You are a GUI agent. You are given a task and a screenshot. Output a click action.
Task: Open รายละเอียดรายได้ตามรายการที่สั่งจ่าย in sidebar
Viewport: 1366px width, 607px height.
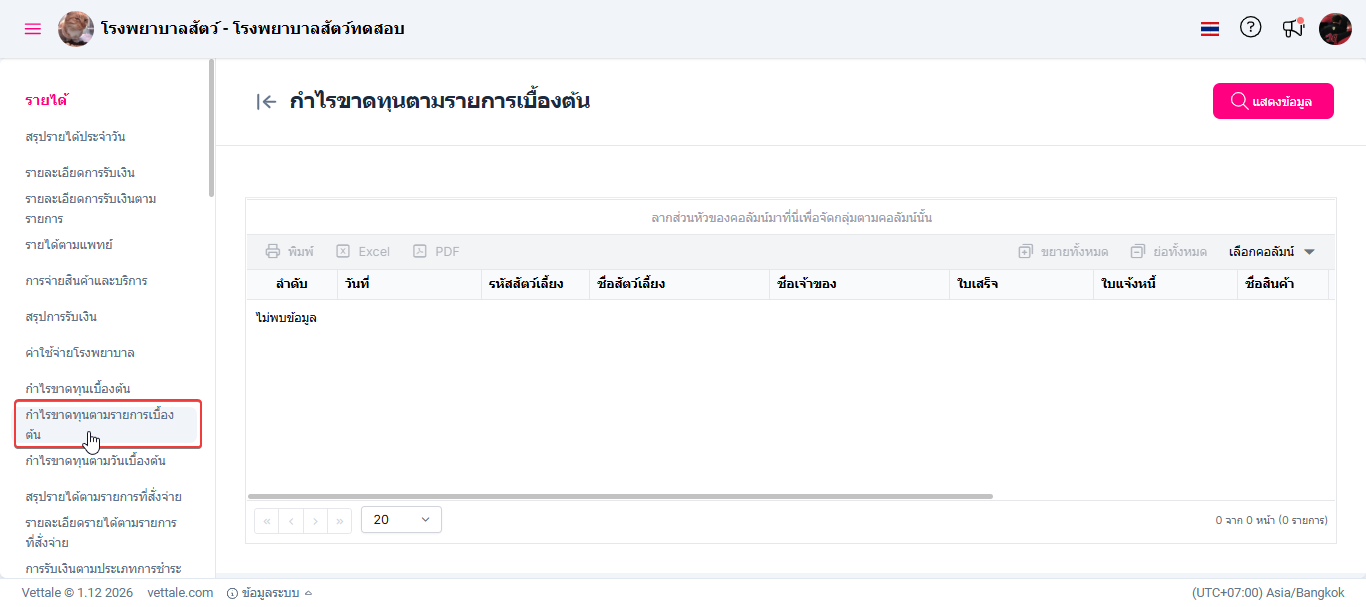click(x=101, y=533)
